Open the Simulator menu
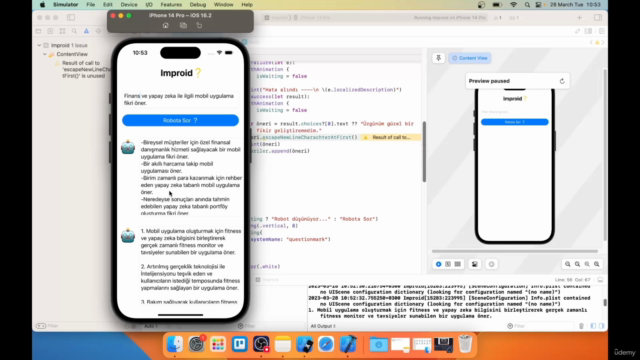The width and height of the screenshot is (640, 360). pyautogui.click(x=65, y=5)
